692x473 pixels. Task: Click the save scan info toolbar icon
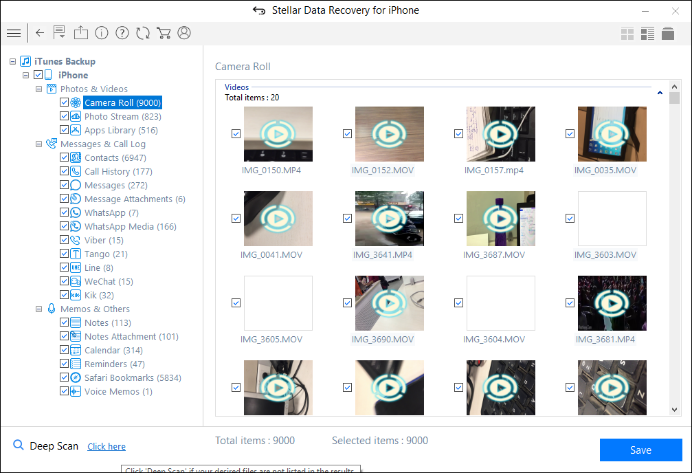[x=59, y=33]
